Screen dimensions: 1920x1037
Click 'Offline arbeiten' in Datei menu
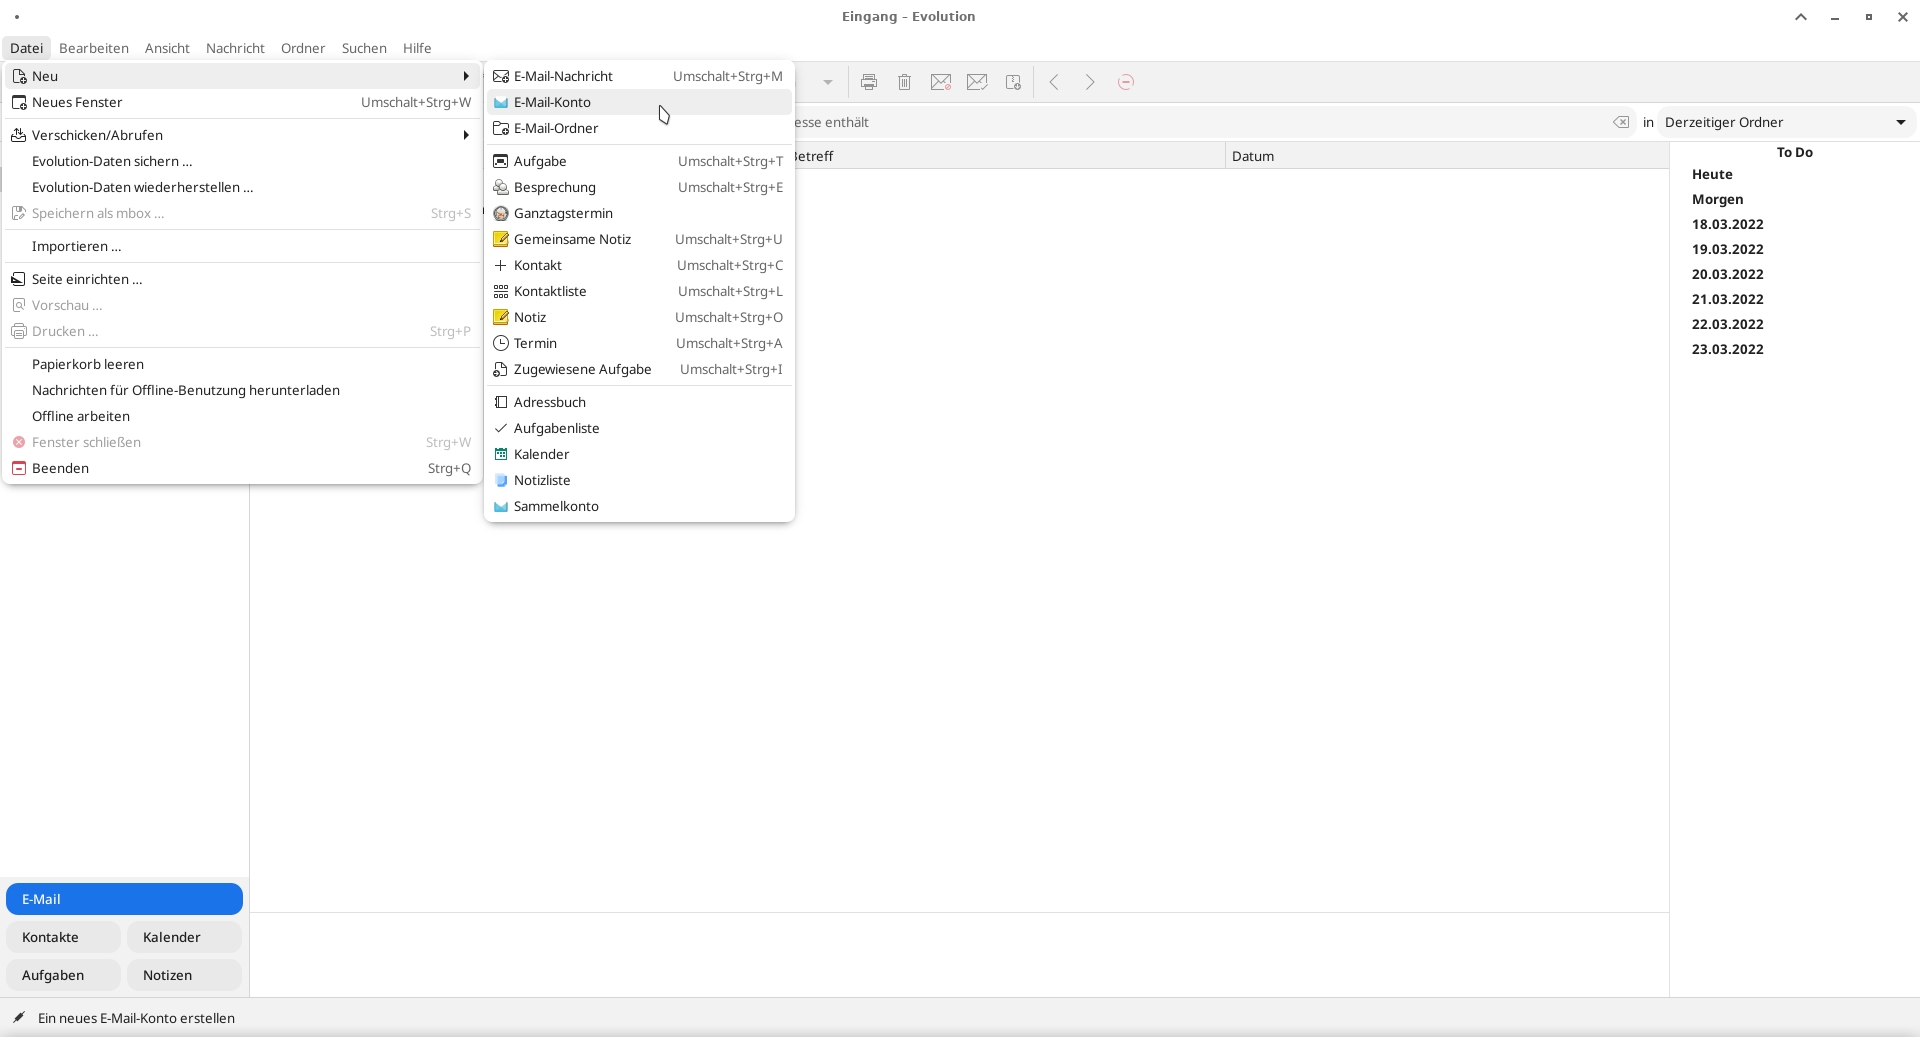coord(243,416)
